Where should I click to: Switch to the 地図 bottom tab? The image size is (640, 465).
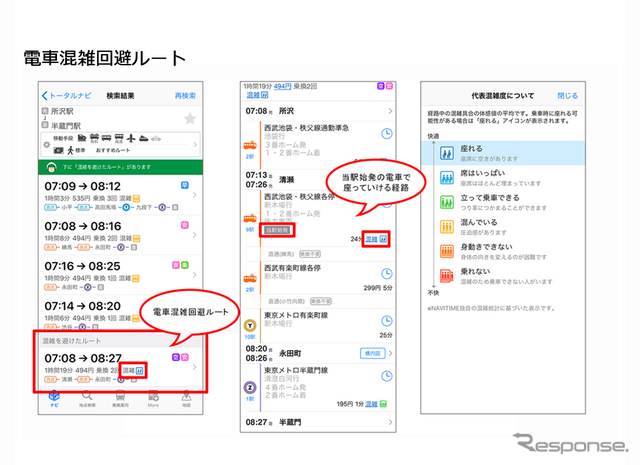click(186, 398)
